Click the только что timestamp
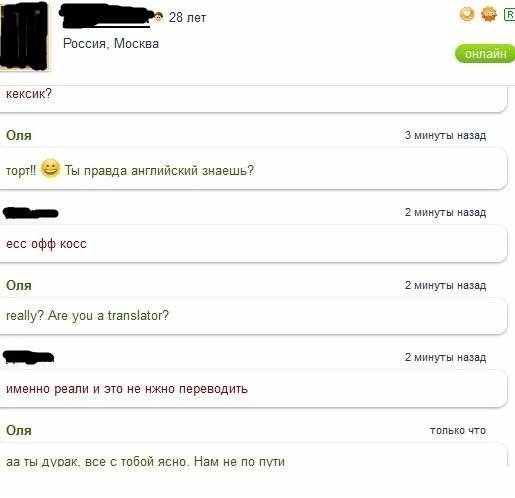Screen dimensions: 515x498 (x=458, y=430)
